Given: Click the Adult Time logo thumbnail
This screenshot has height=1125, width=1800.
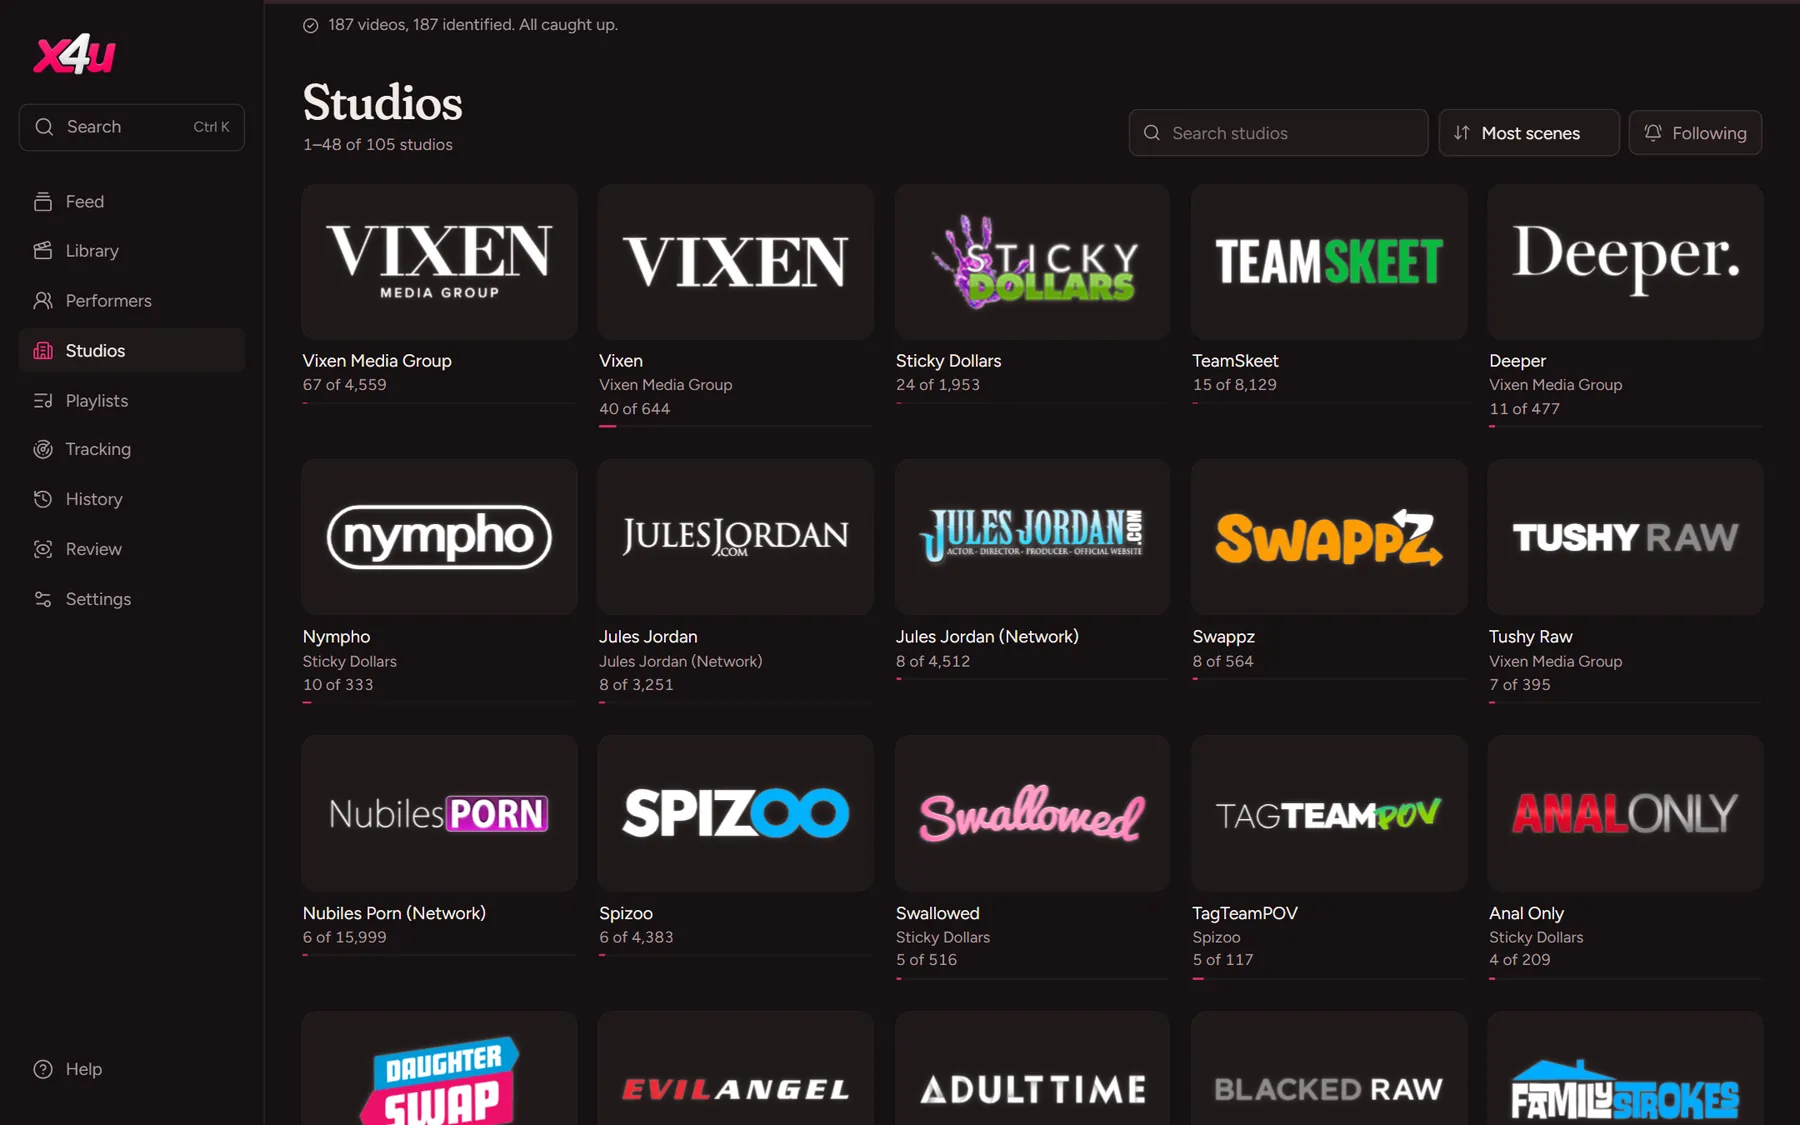Looking at the screenshot, I should pyautogui.click(x=1032, y=1068).
